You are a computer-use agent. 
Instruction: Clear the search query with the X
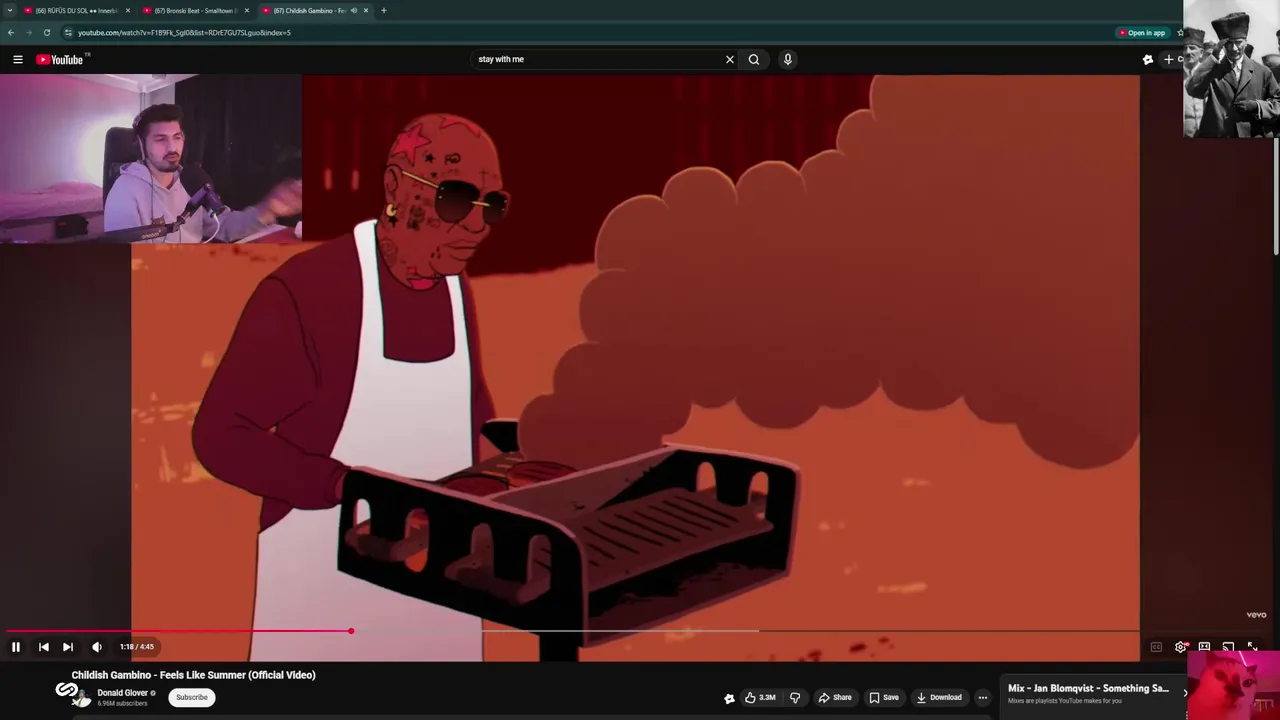[x=730, y=59]
